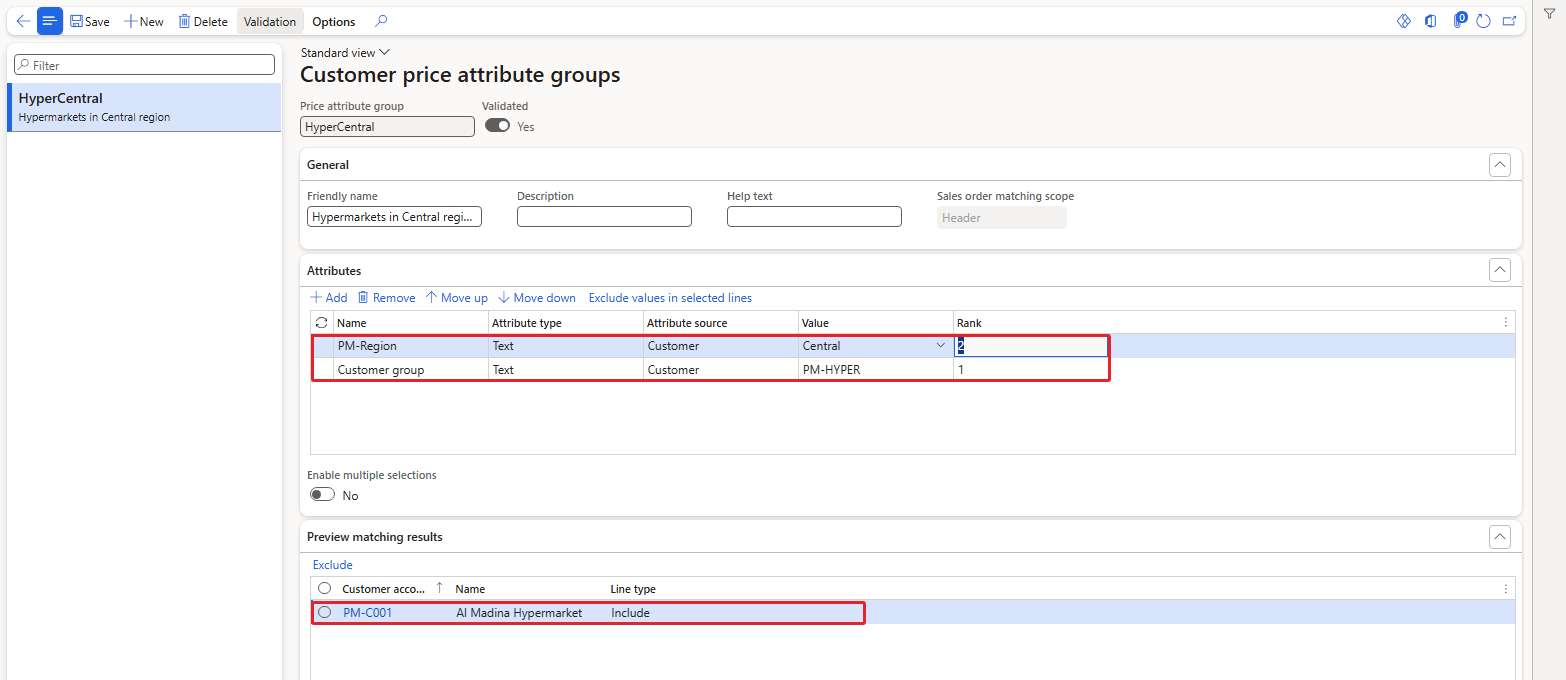Viewport: 1566px width, 680px height.
Task: Open Power Apps diamond icon
Action: (x=1404, y=21)
